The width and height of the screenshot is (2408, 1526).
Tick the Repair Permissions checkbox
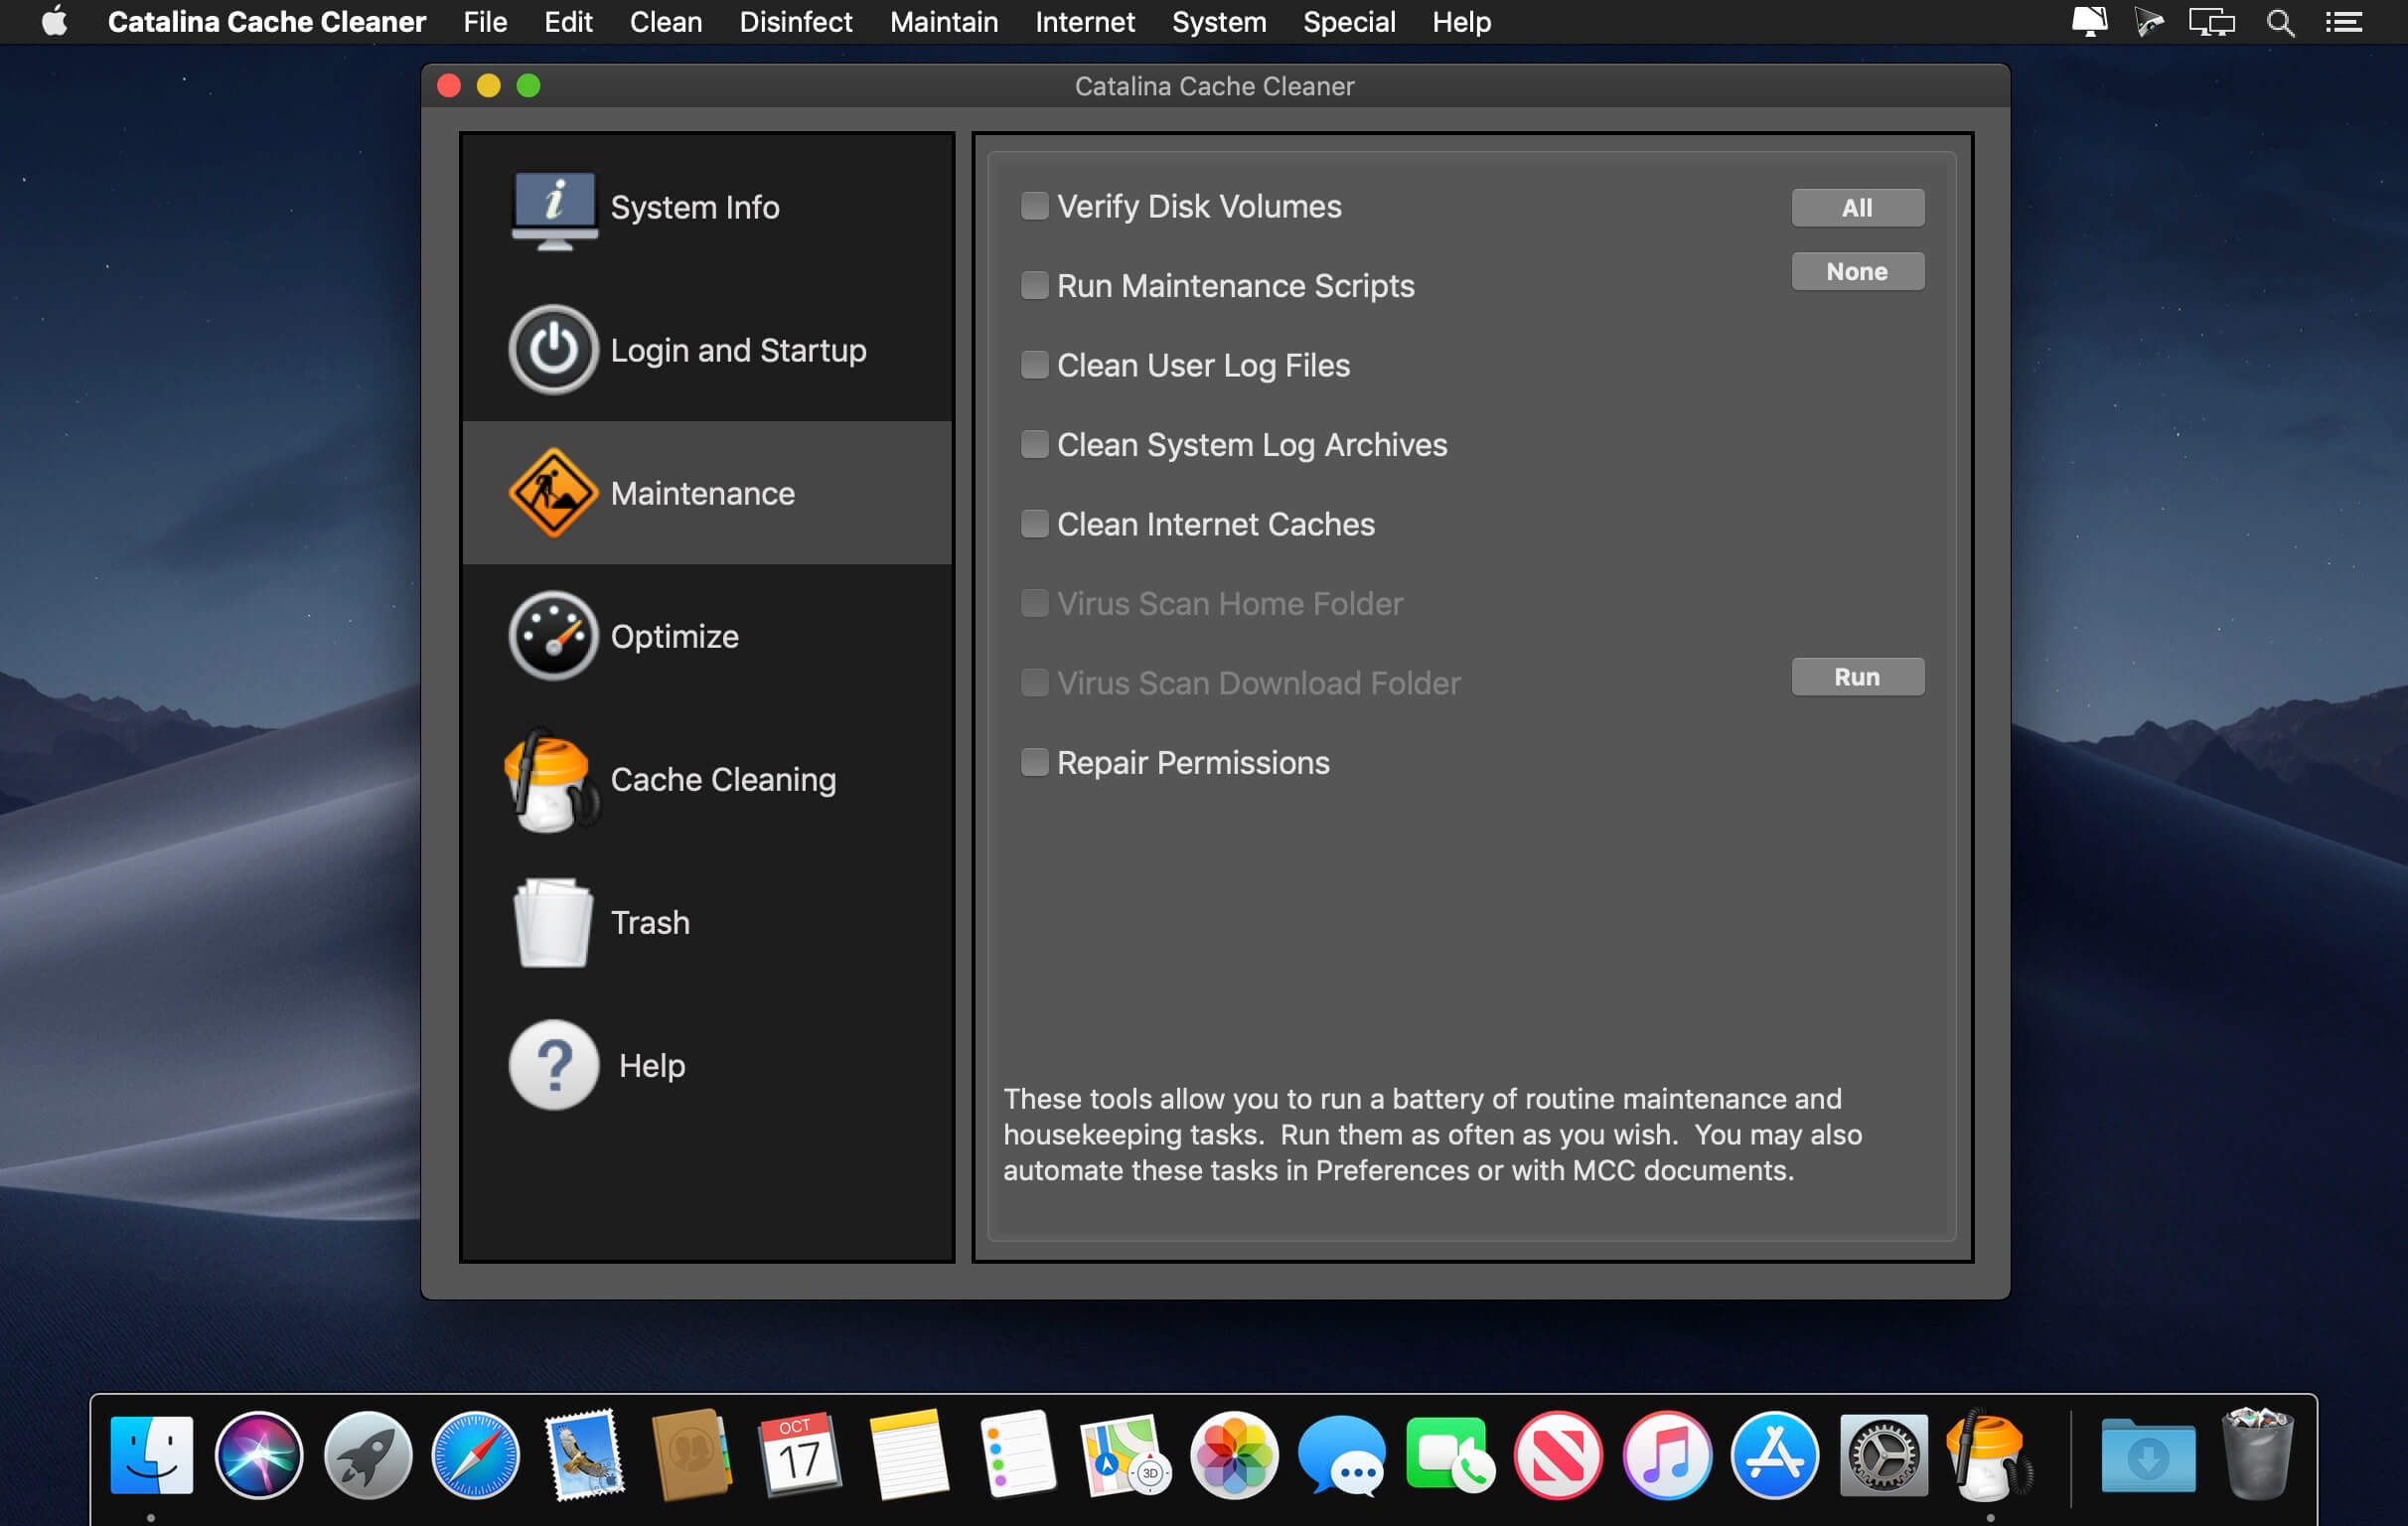click(x=1034, y=763)
